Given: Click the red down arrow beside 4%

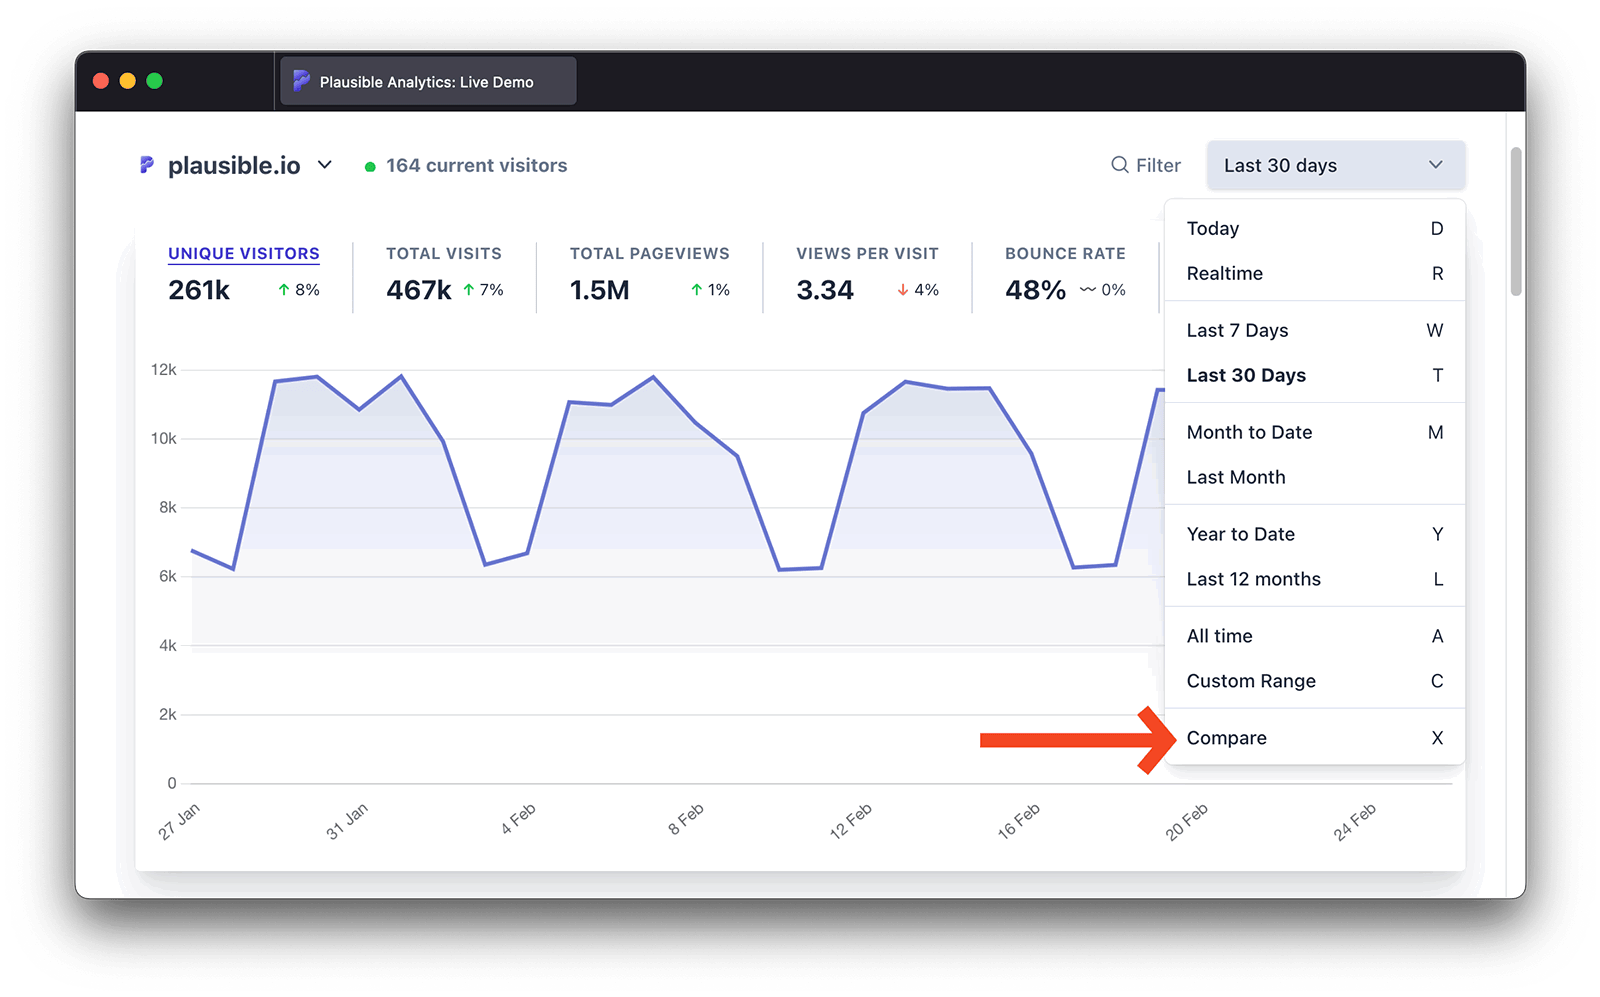Looking at the screenshot, I should (901, 290).
